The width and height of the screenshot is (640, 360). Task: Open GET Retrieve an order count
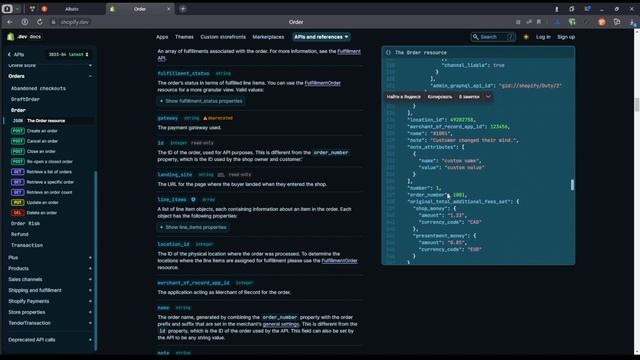[42, 192]
